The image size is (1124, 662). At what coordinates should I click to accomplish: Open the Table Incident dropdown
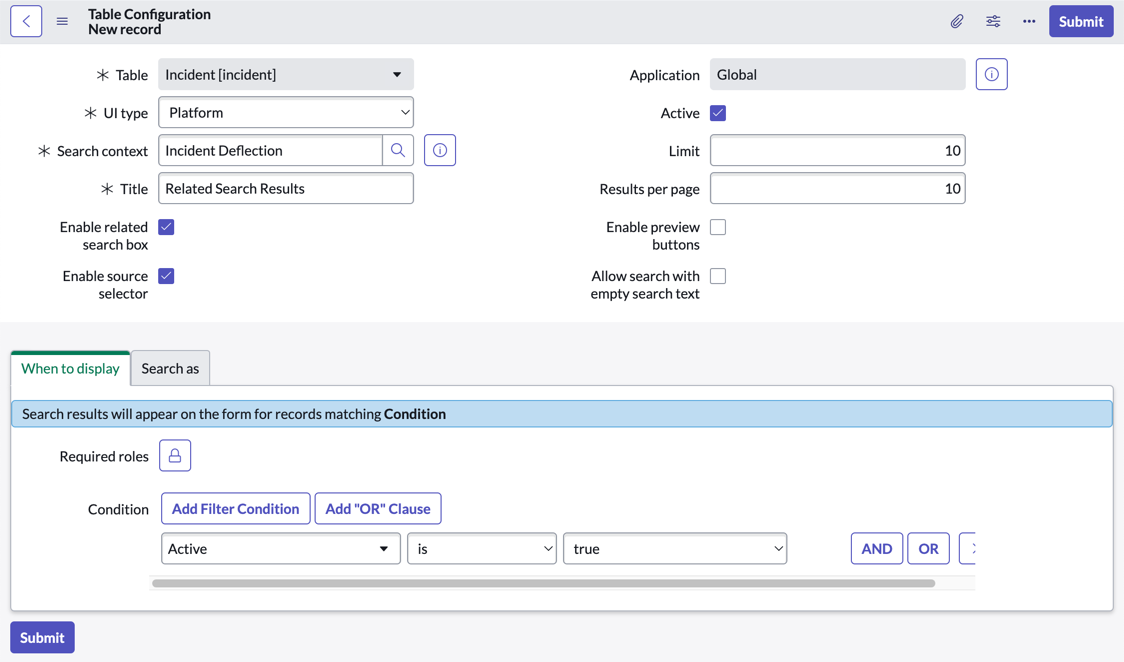(286, 75)
